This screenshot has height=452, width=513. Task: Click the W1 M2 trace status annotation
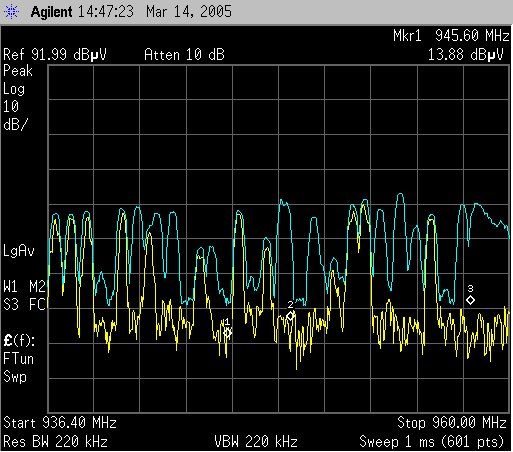click(x=24, y=287)
